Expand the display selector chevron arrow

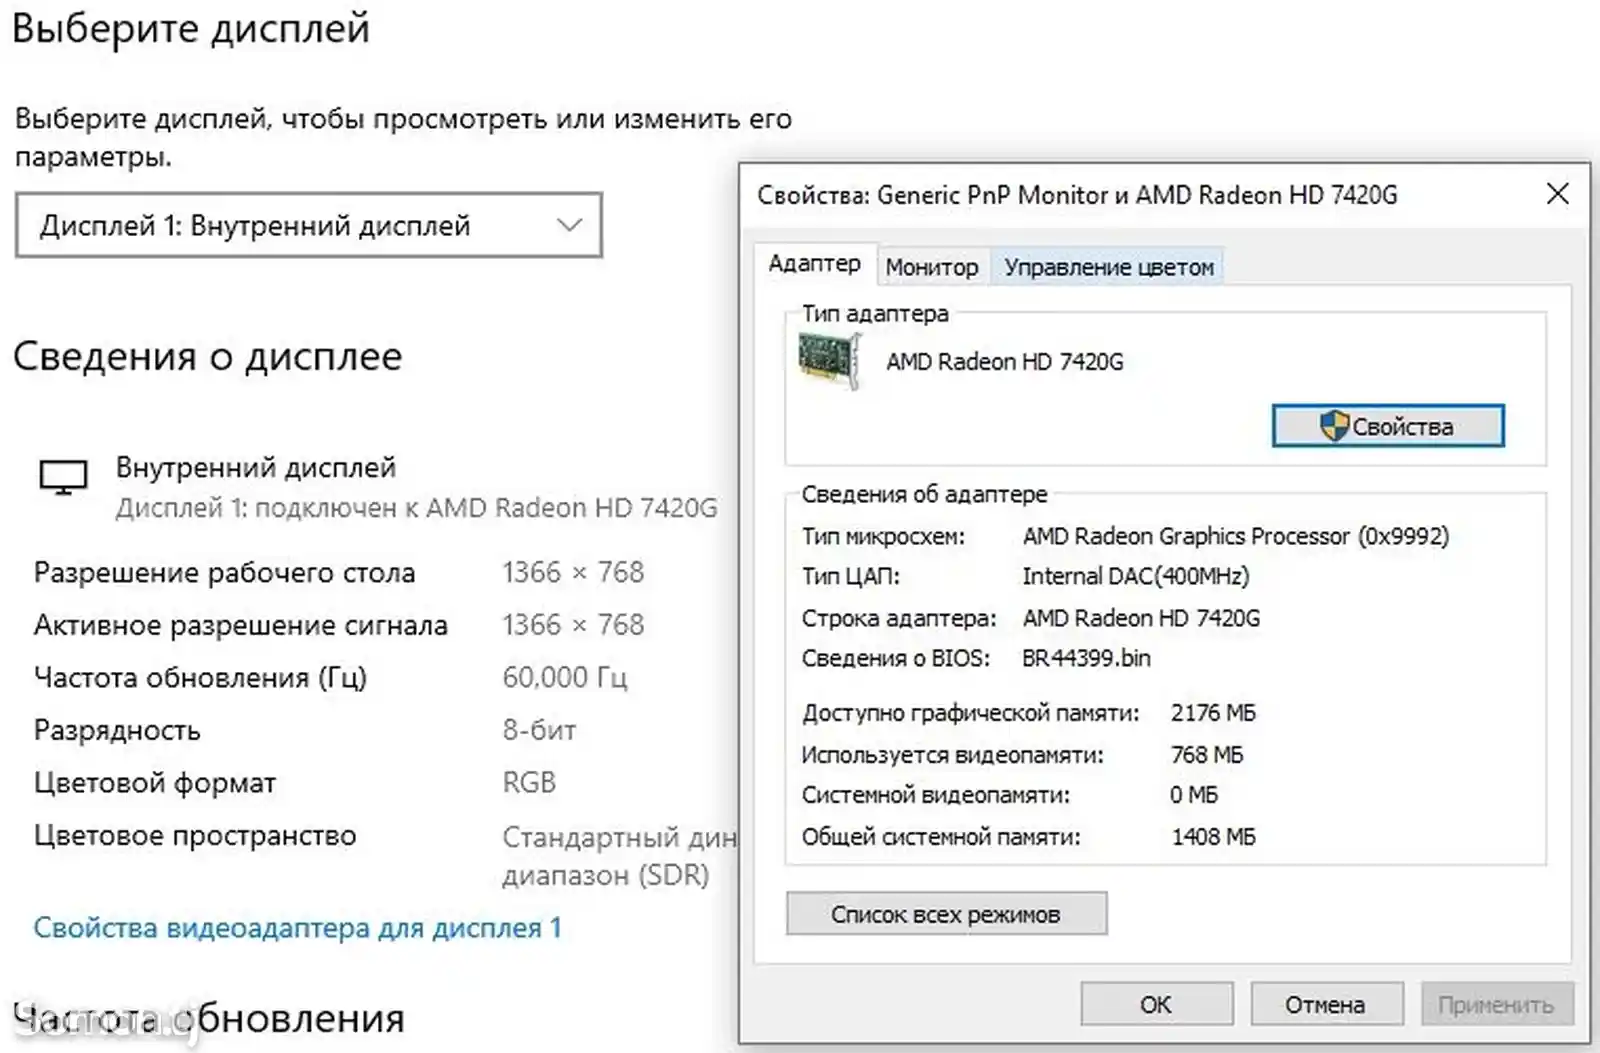[569, 226]
